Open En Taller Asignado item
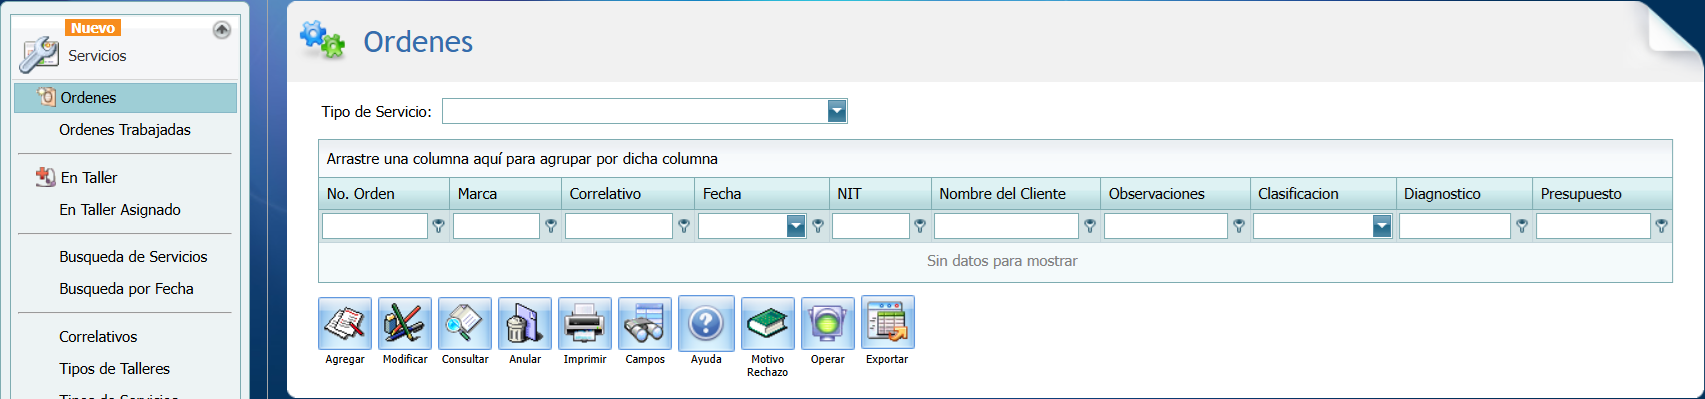1705x399 pixels. click(120, 210)
